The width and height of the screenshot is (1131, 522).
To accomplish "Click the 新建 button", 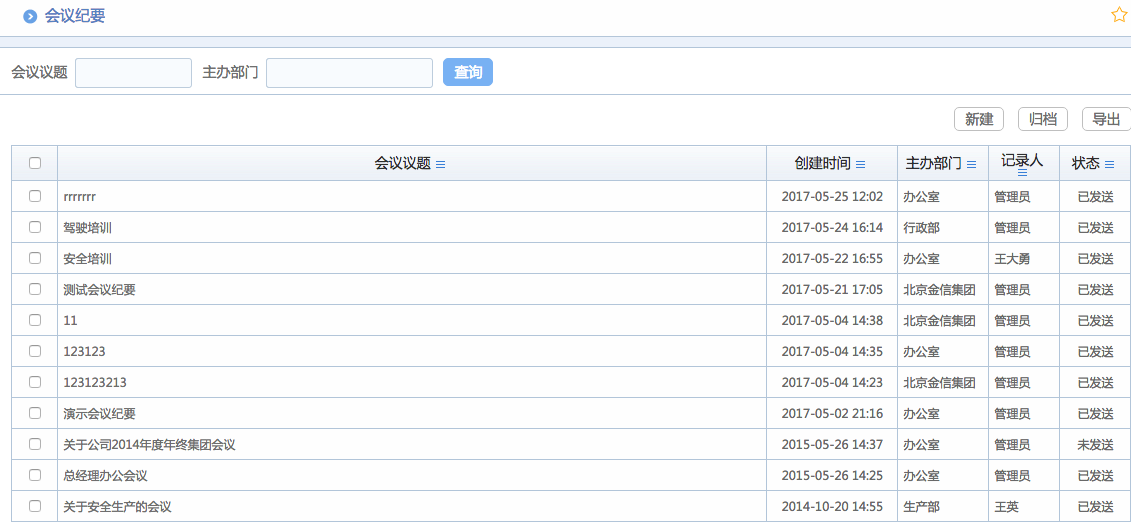I will coord(979,119).
